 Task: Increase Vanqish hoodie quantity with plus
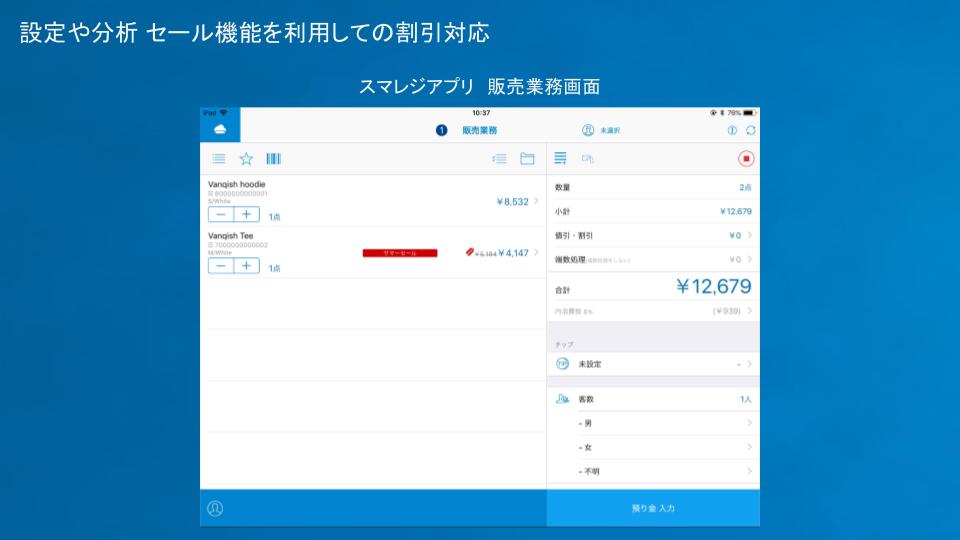(246, 214)
